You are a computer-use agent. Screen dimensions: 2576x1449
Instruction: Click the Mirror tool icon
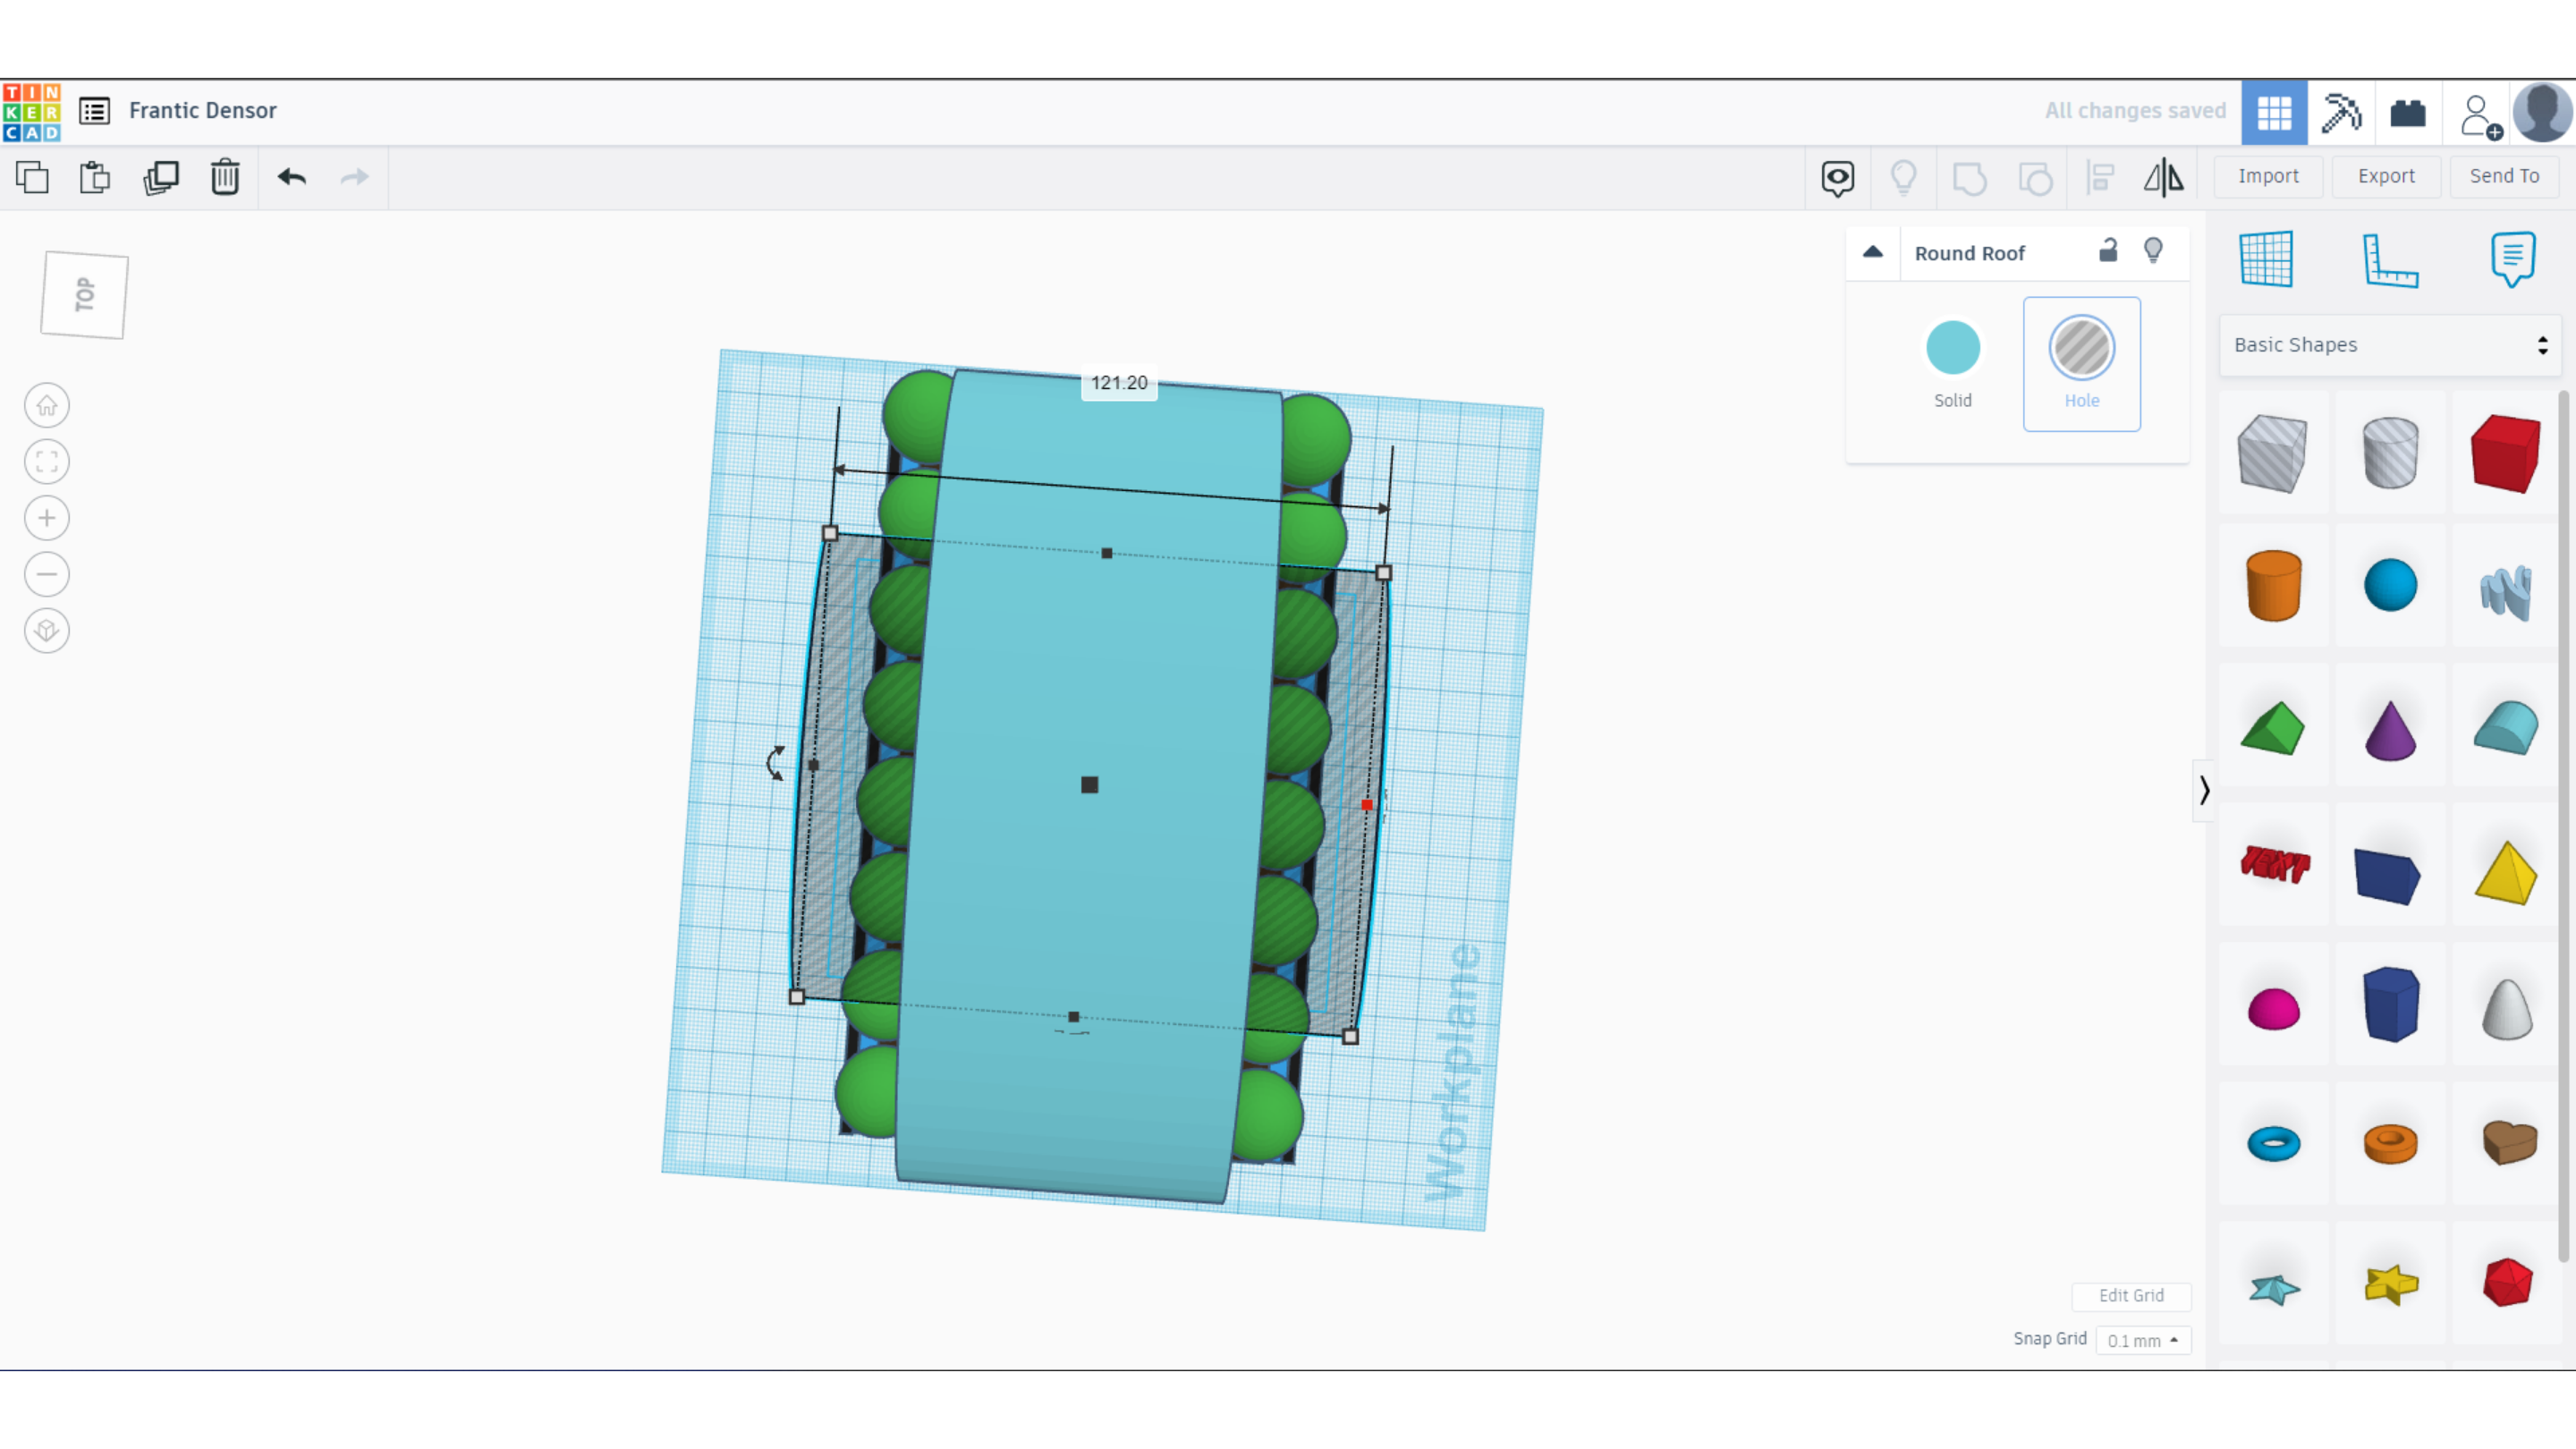pos(2163,177)
